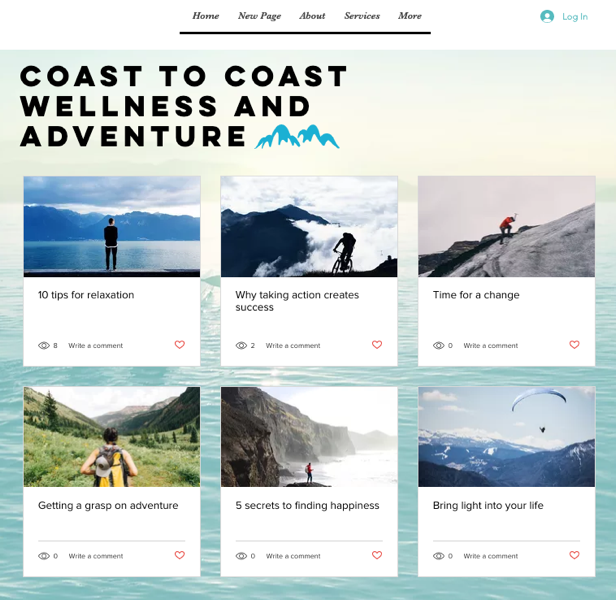Open the paraglider thumbnail image
Screen dimensions: 616x600
pyautogui.click(x=506, y=437)
